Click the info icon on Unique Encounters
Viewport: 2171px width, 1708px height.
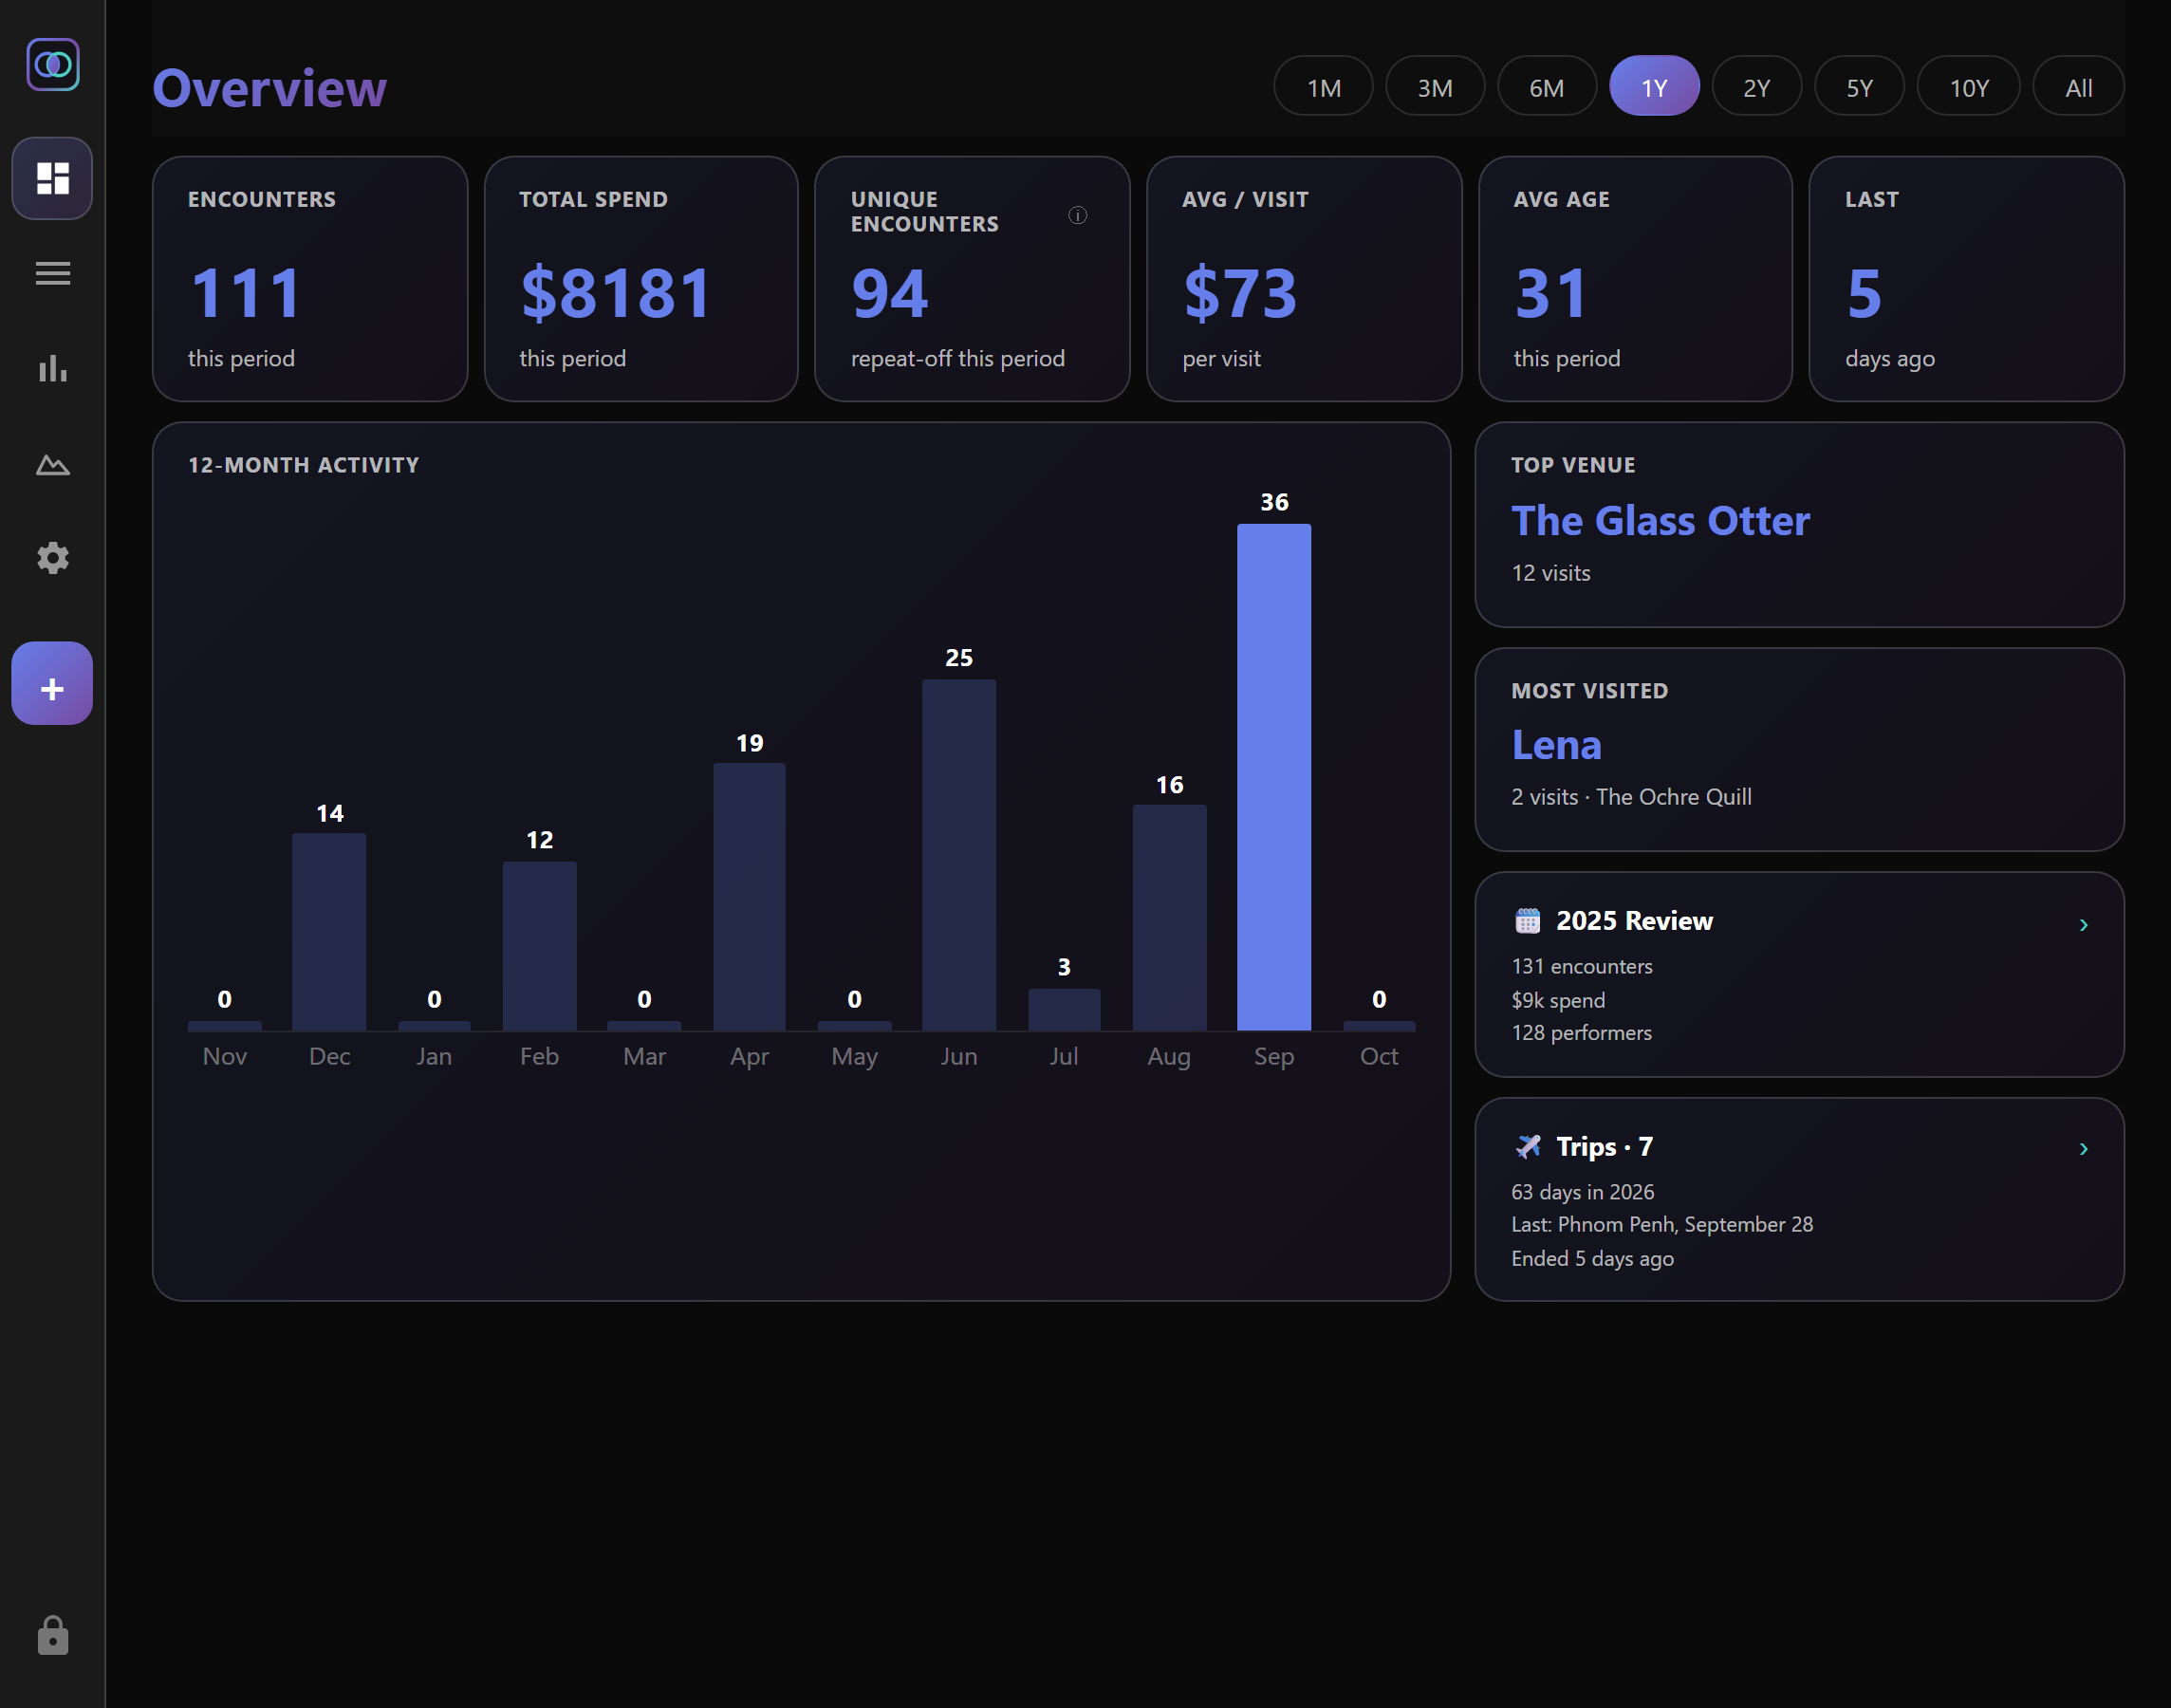point(1077,215)
